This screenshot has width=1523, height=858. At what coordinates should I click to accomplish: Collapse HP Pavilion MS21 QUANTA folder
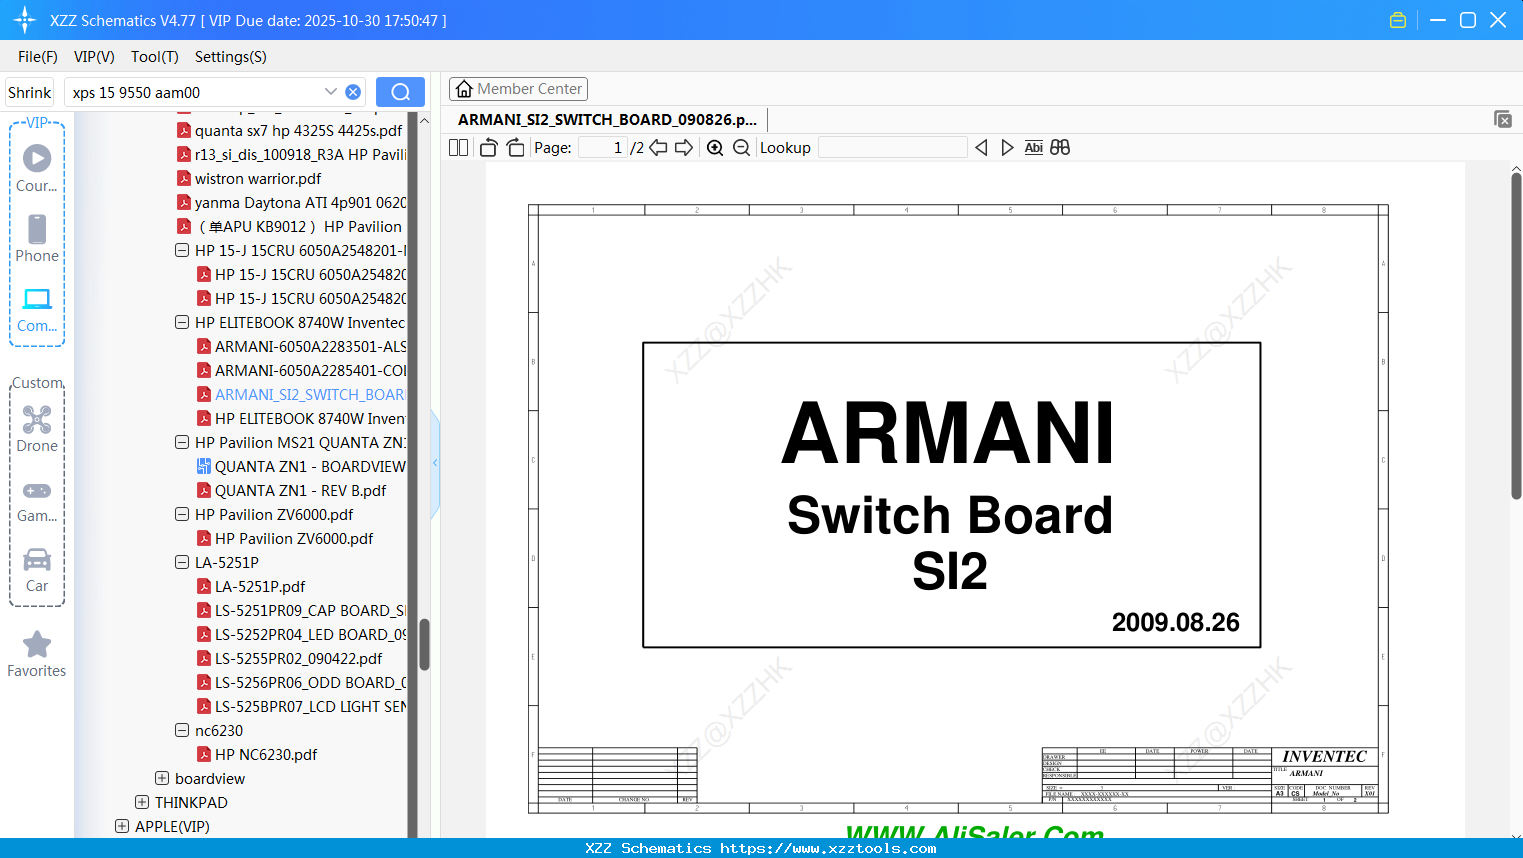point(182,442)
